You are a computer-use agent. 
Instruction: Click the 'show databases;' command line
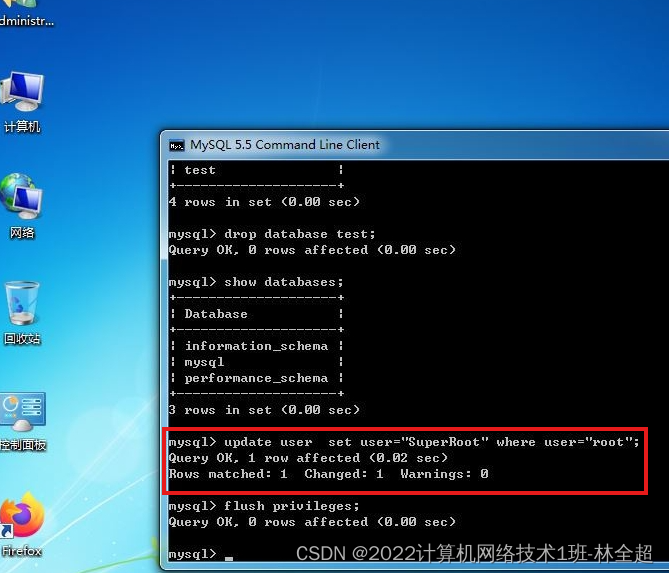(256, 282)
